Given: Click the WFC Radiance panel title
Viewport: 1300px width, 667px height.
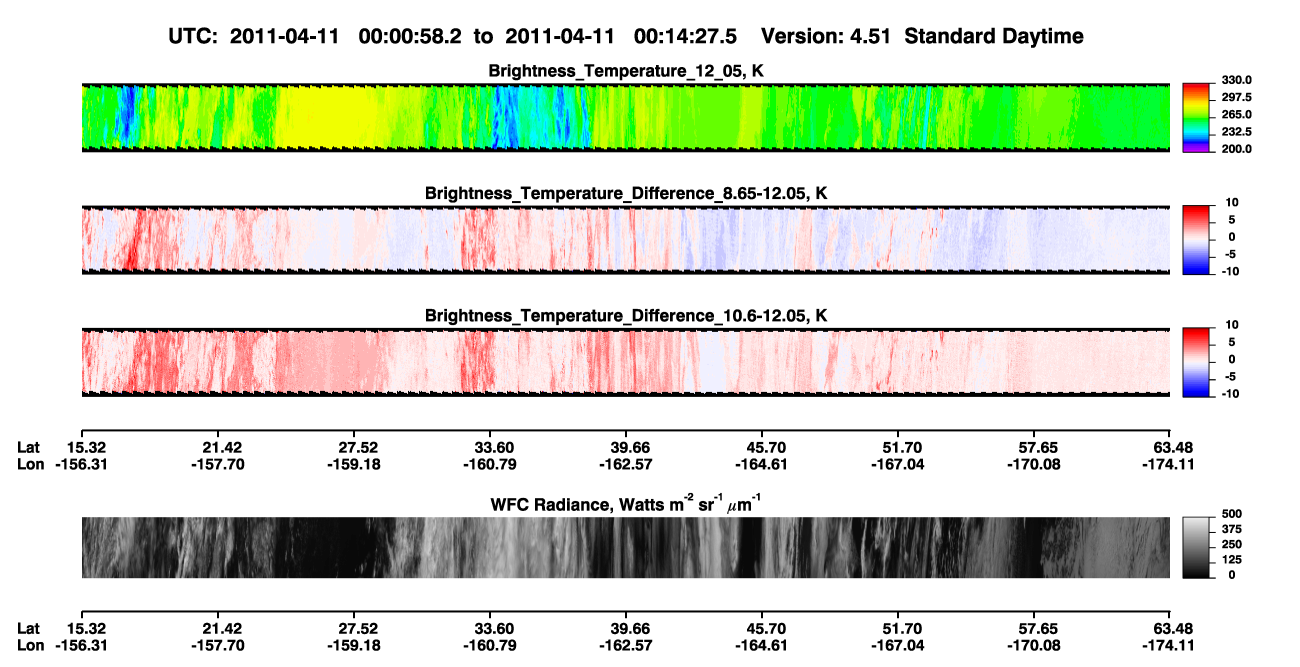Looking at the screenshot, I should click(x=626, y=505).
